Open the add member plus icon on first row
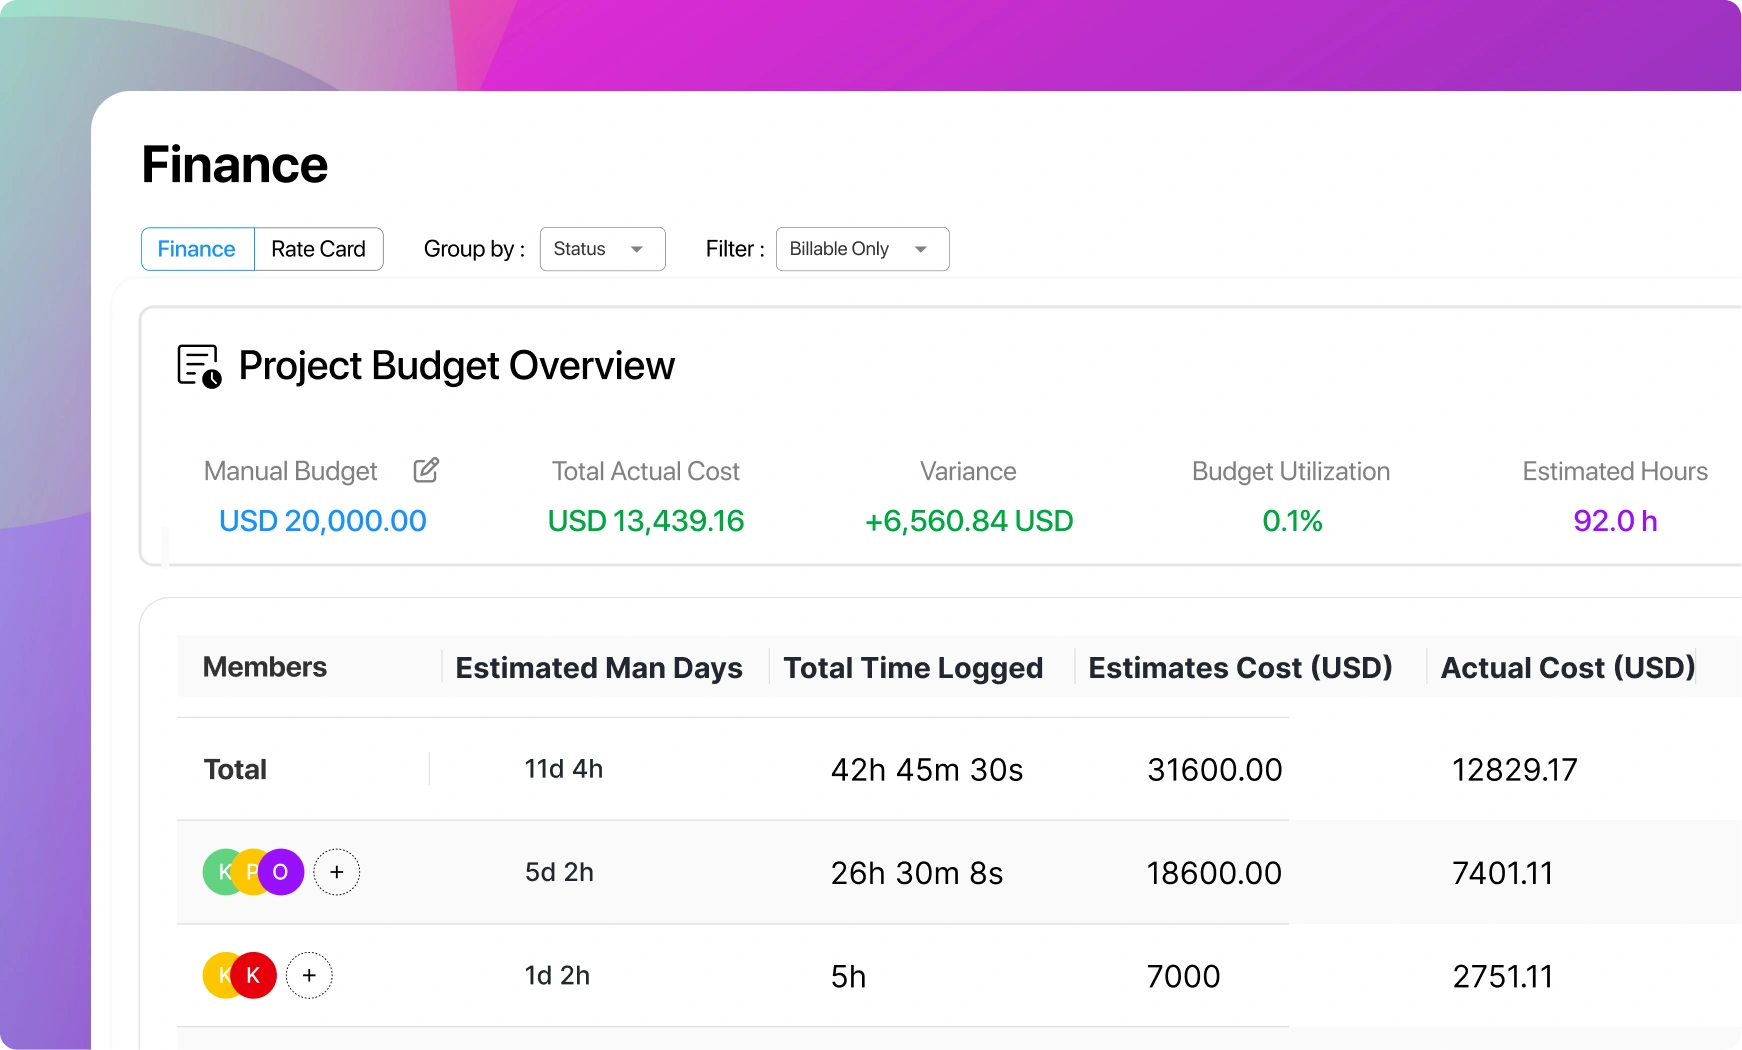 click(337, 872)
